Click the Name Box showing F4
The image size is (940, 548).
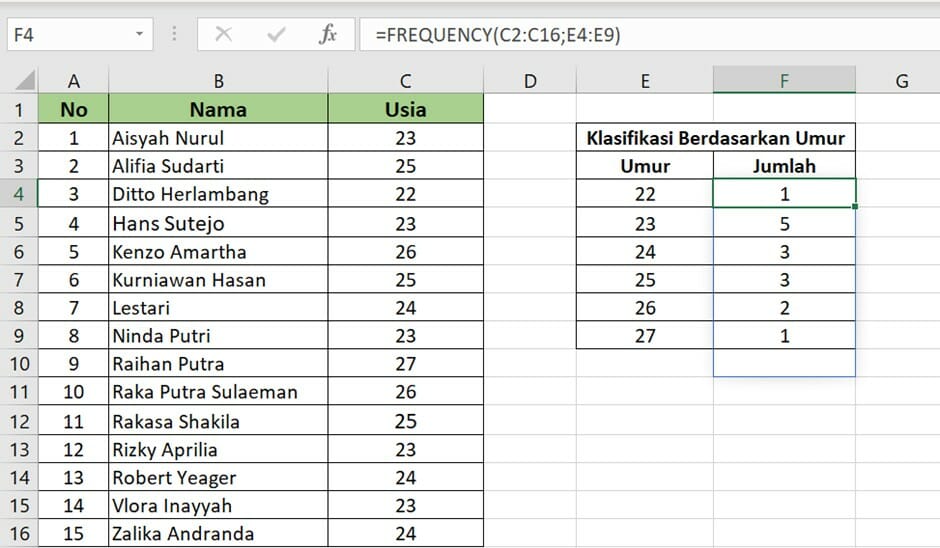[80, 34]
